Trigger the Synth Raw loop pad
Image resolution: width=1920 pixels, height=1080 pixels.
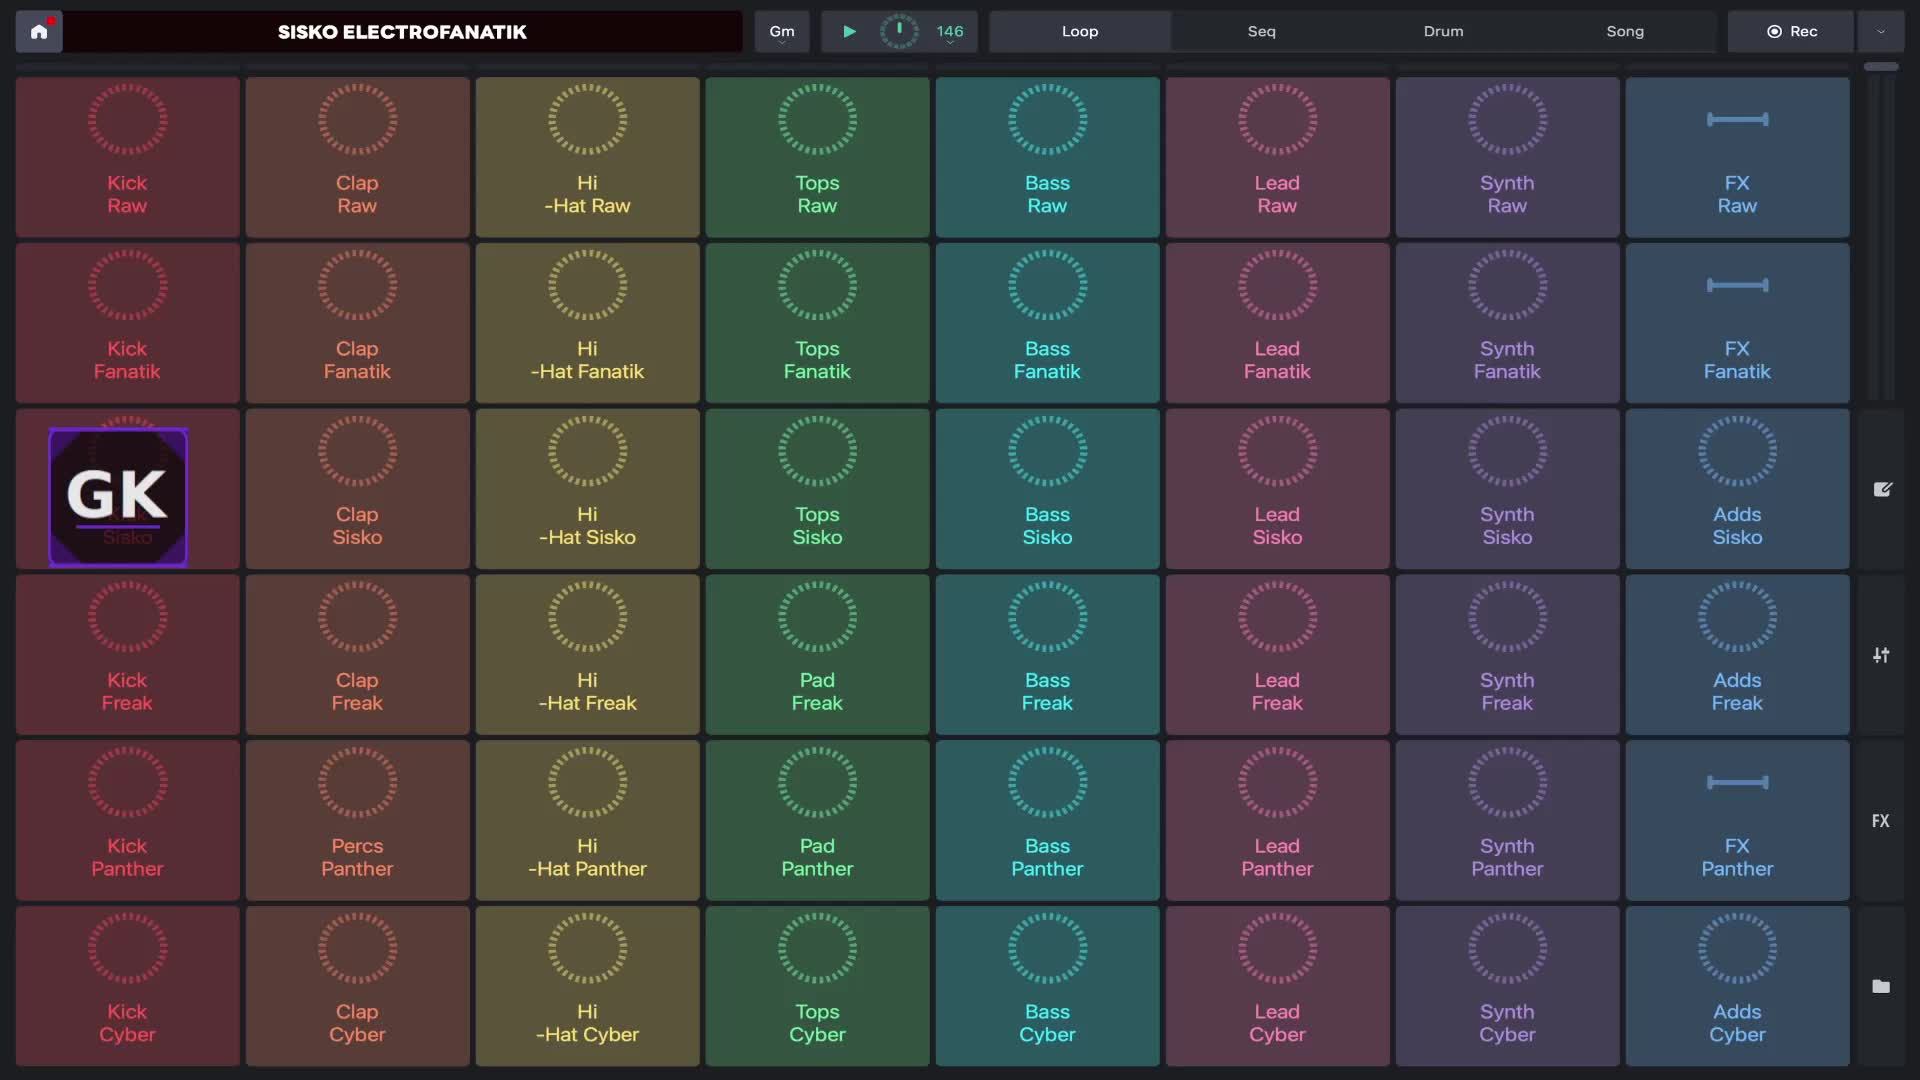(1508, 158)
